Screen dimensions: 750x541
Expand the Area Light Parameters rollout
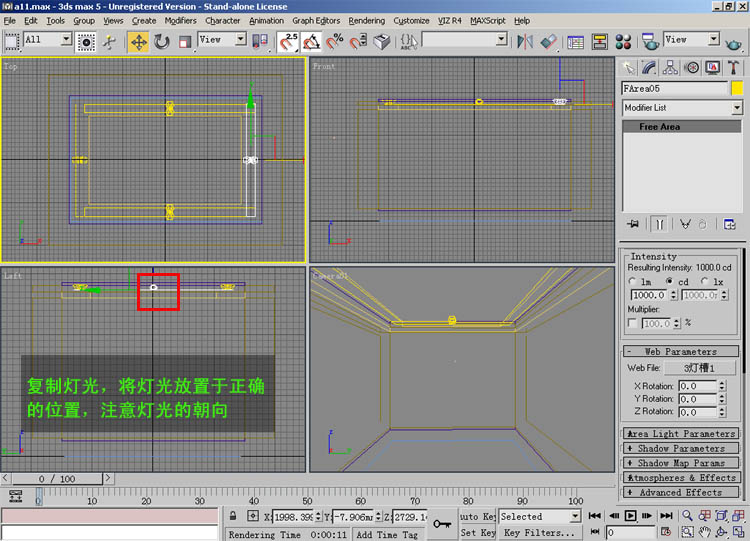pyautogui.click(x=681, y=434)
